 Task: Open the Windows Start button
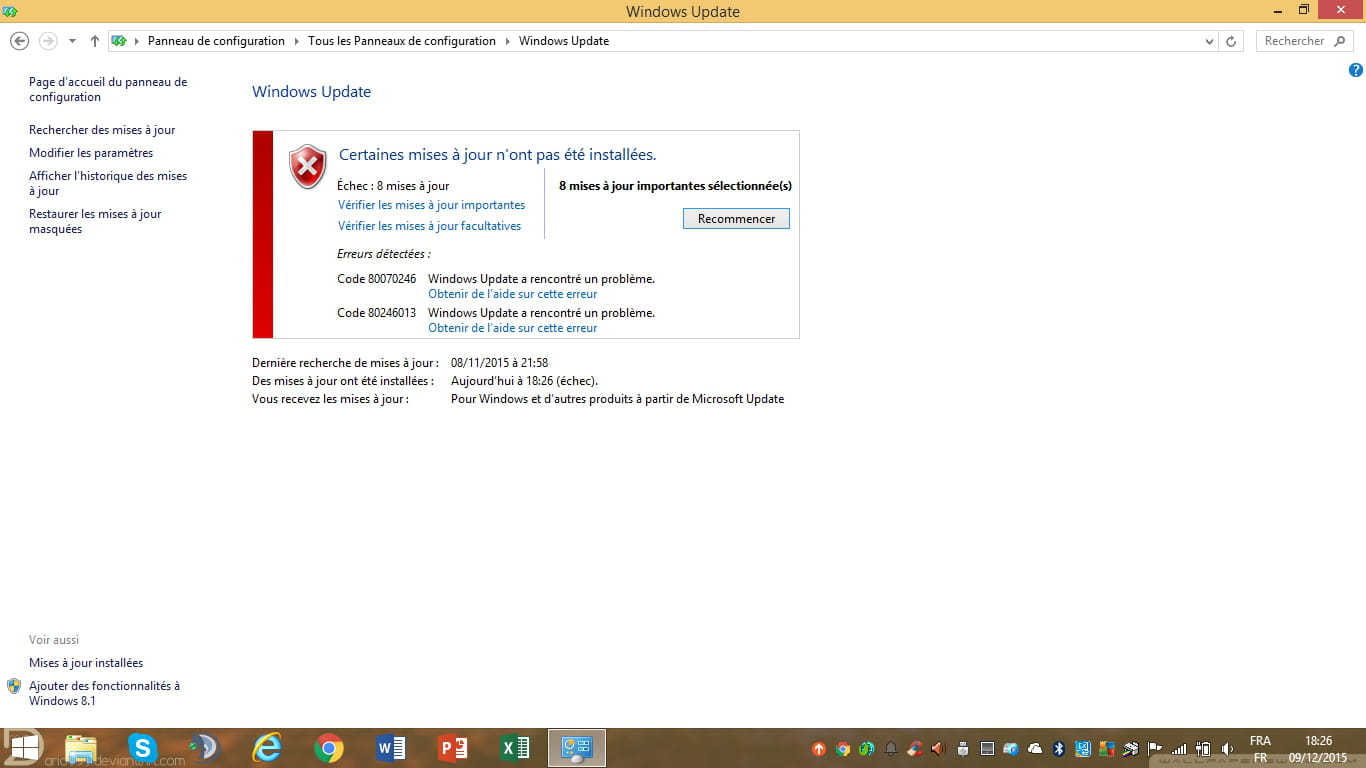(x=24, y=748)
